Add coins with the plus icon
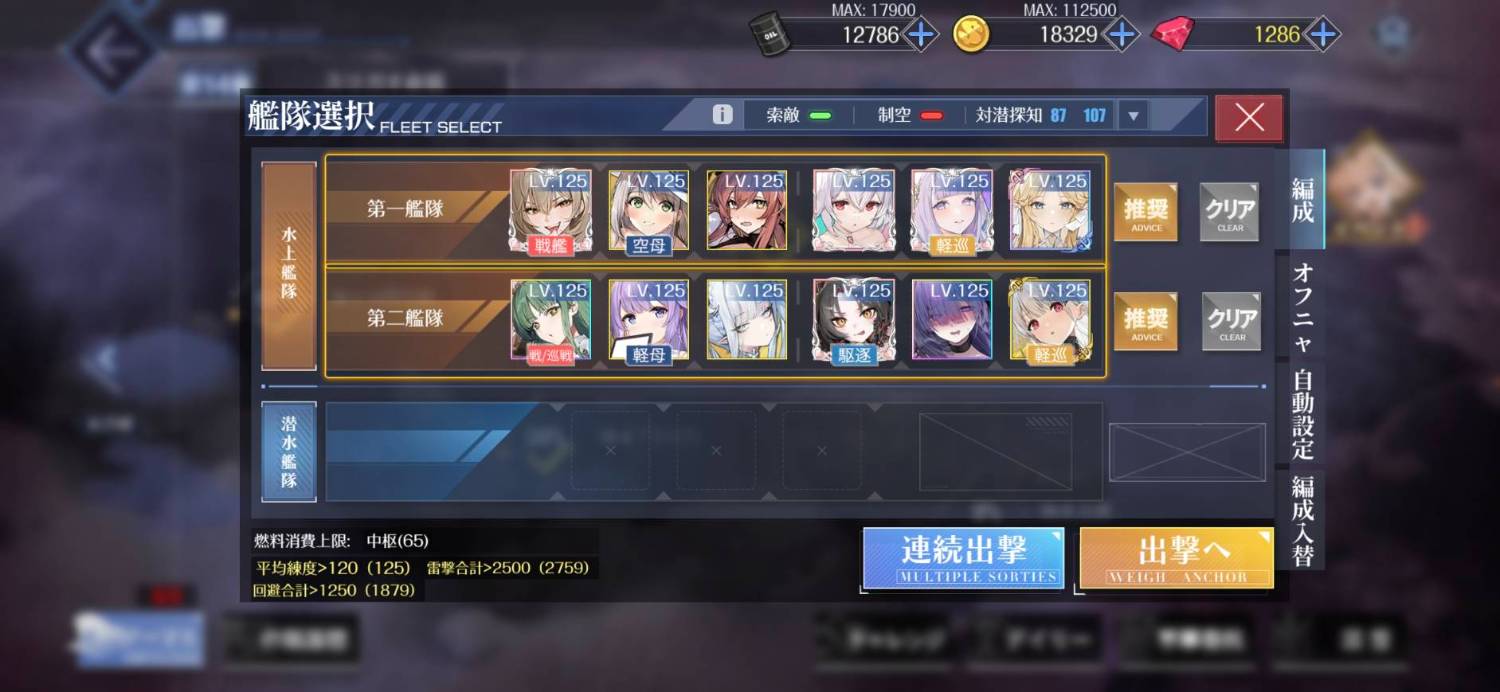The width and height of the screenshot is (1500, 692). [x=1121, y=35]
